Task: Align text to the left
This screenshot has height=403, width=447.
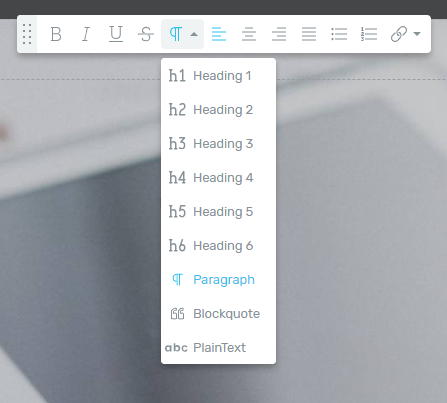Action: (x=219, y=34)
